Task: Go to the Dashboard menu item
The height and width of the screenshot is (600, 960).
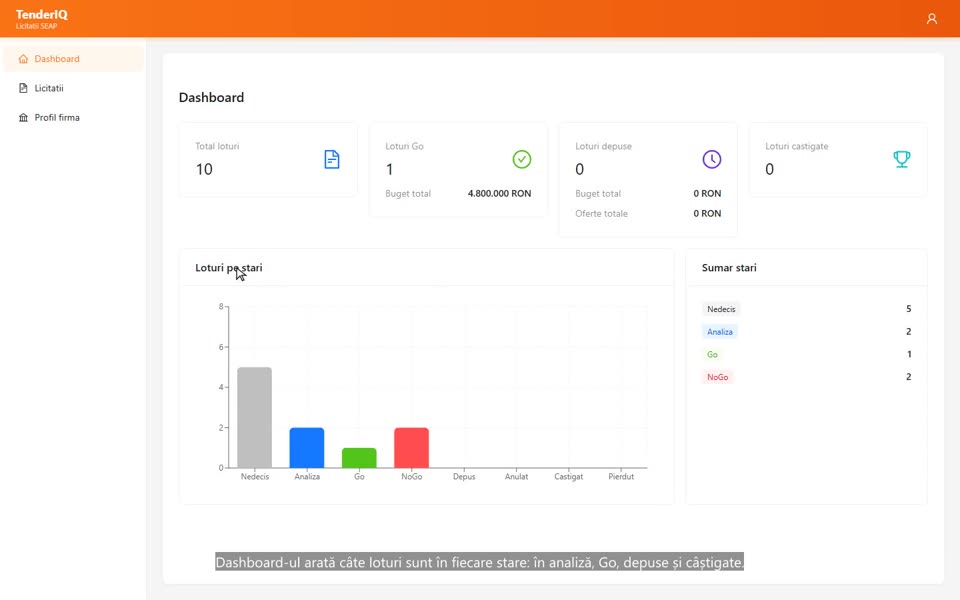Action: [73, 59]
